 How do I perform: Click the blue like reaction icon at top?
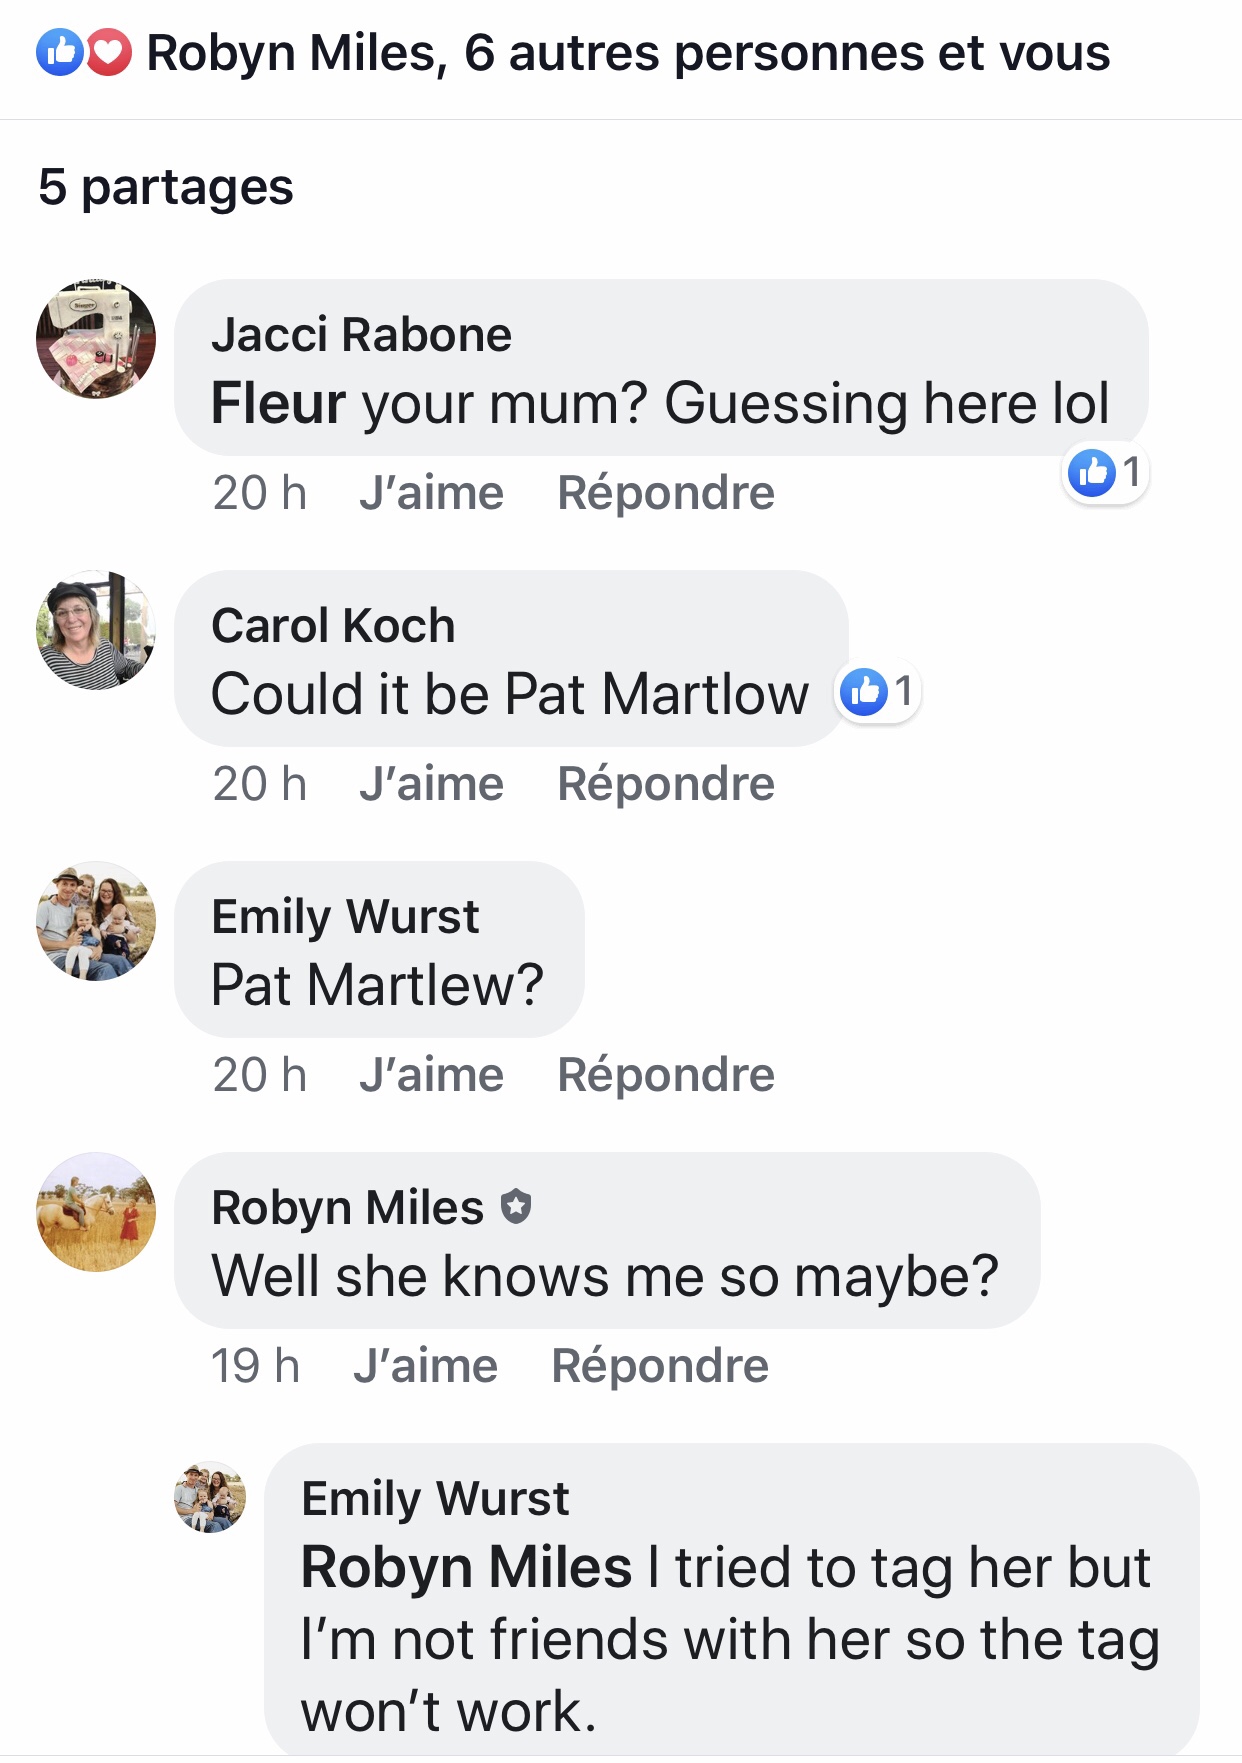(x=59, y=53)
